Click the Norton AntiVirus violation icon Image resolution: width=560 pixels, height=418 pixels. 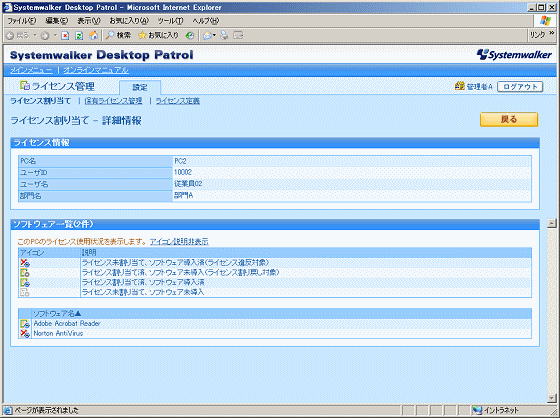(x=25, y=334)
